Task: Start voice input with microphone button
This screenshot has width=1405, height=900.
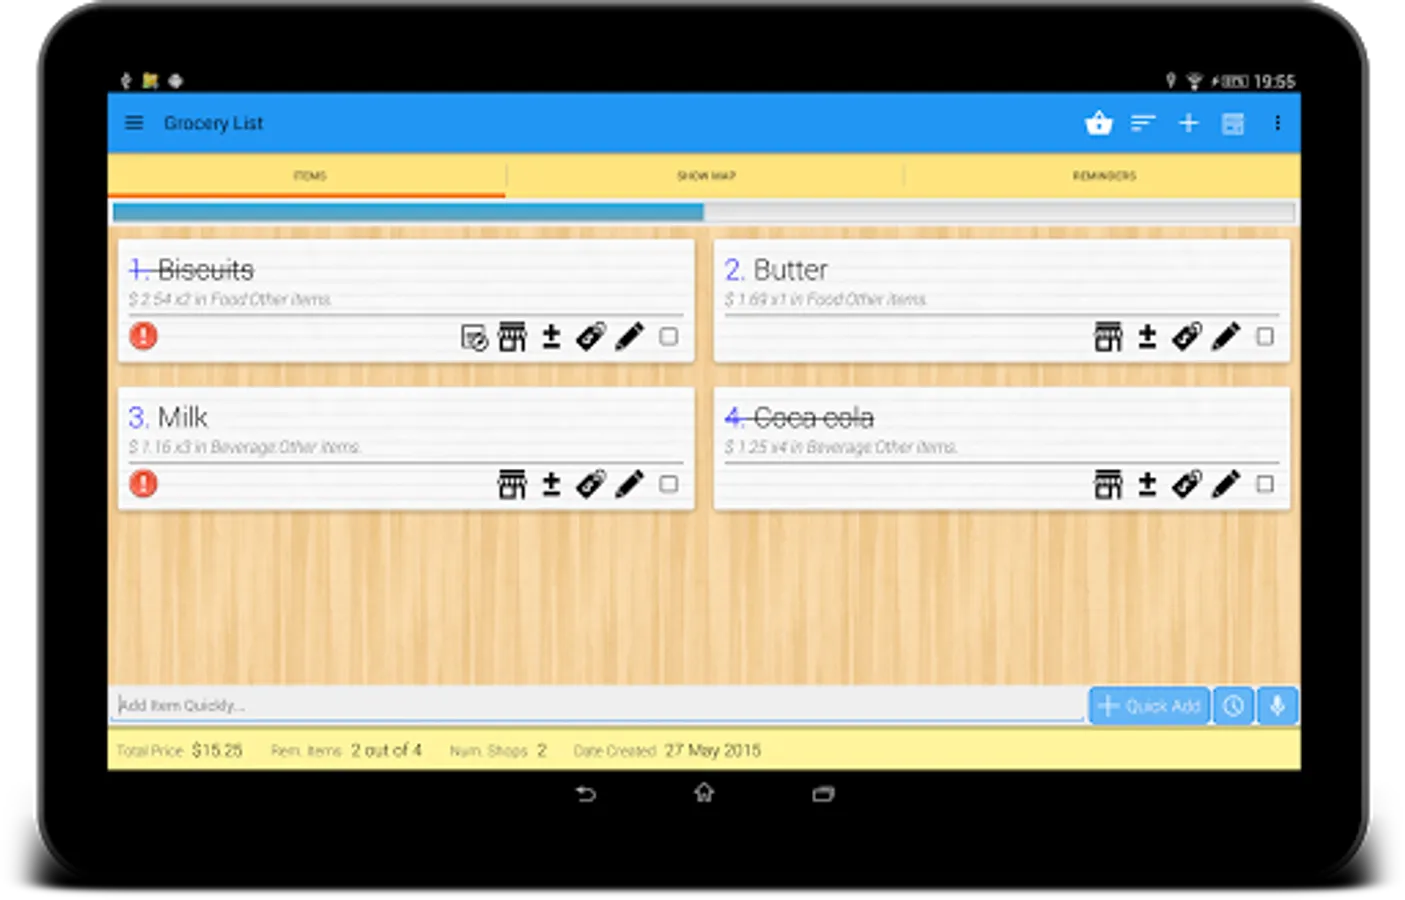Action: pyautogui.click(x=1277, y=706)
